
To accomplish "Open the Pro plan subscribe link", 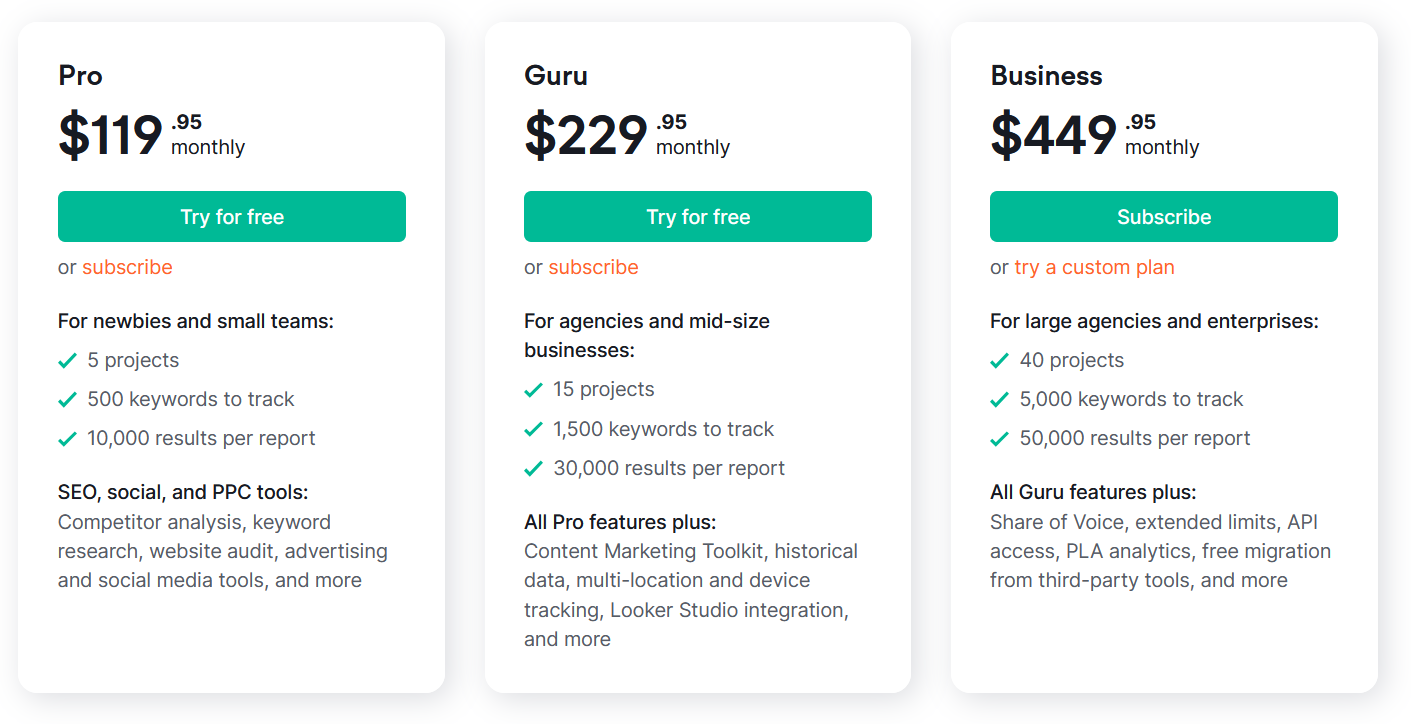I will pyautogui.click(x=127, y=267).
